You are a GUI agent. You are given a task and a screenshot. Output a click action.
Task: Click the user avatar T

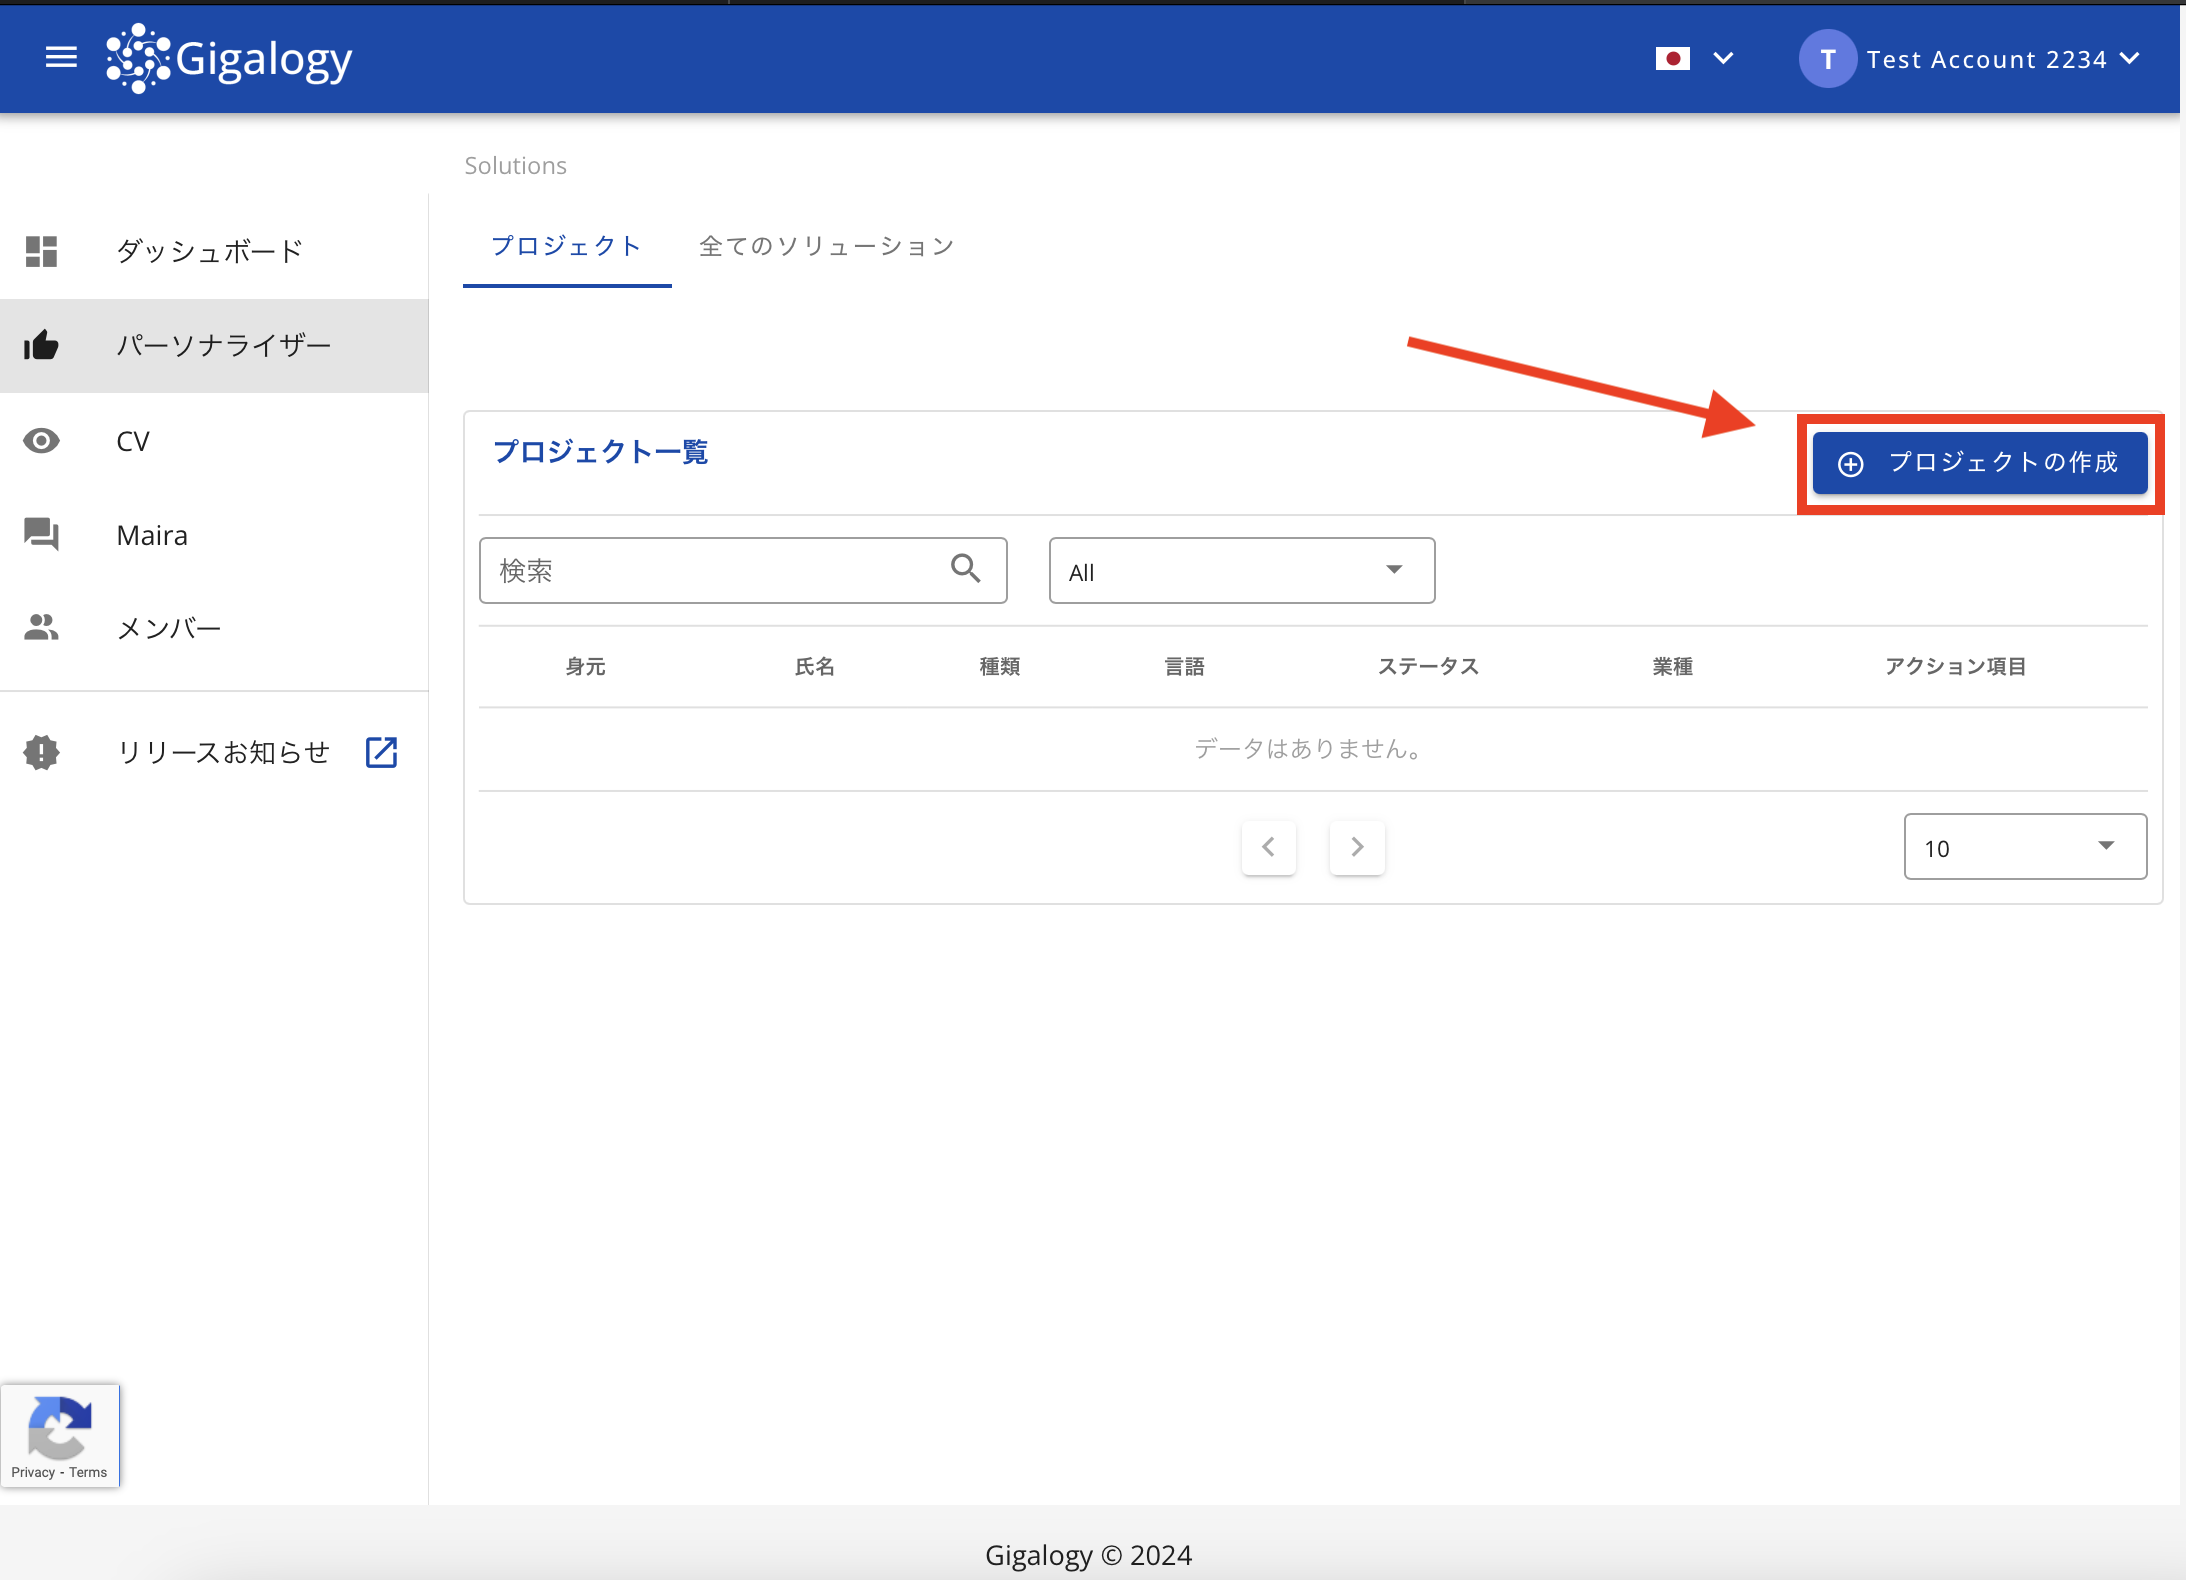click(1827, 59)
